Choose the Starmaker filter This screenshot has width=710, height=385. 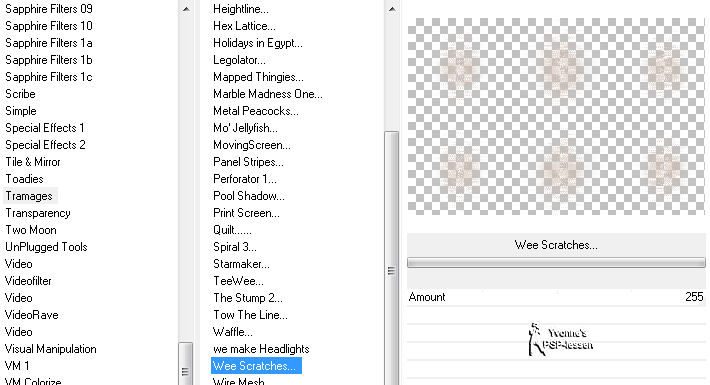point(241,264)
